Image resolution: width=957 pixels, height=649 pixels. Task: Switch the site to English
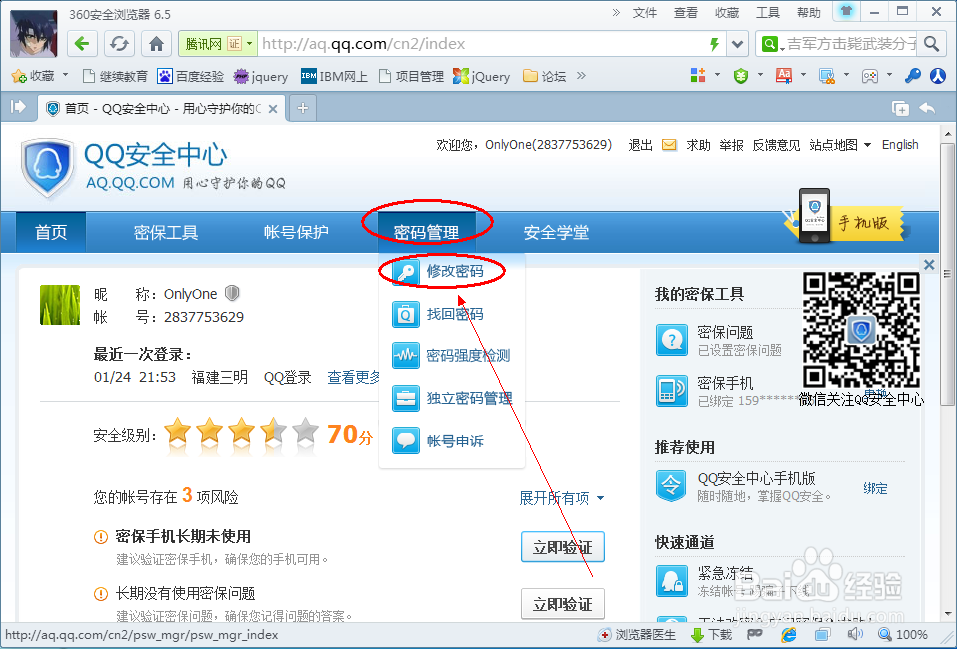pyautogui.click(x=900, y=145)
